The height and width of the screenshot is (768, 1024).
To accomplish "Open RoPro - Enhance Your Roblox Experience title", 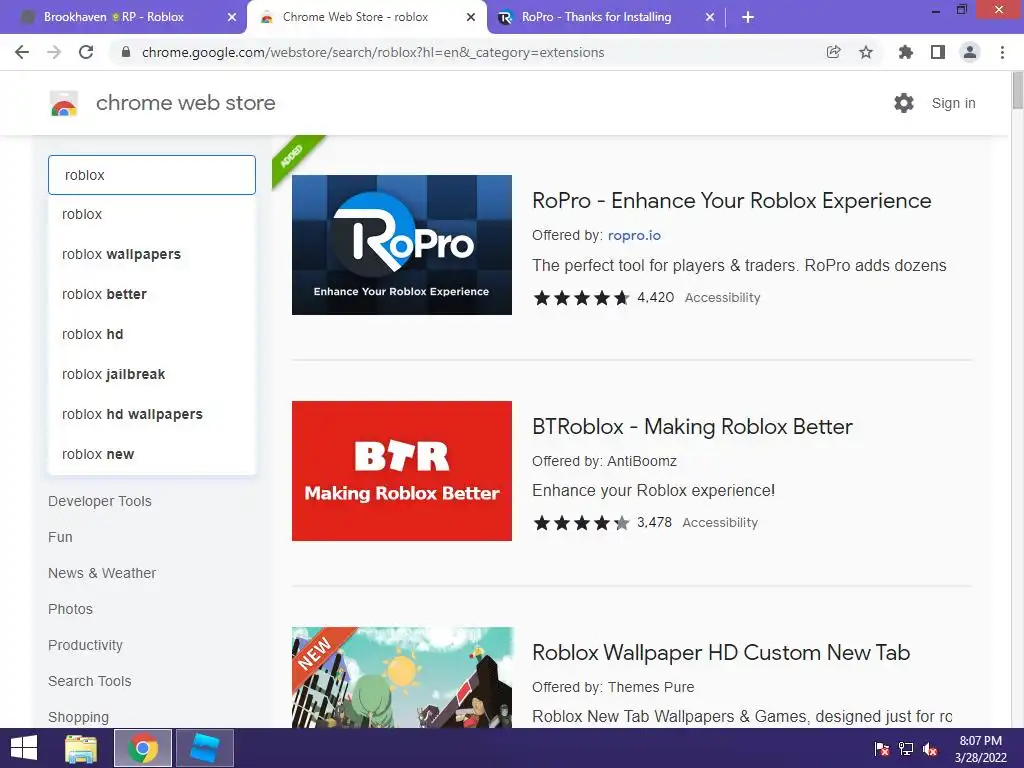I will 731,200.
